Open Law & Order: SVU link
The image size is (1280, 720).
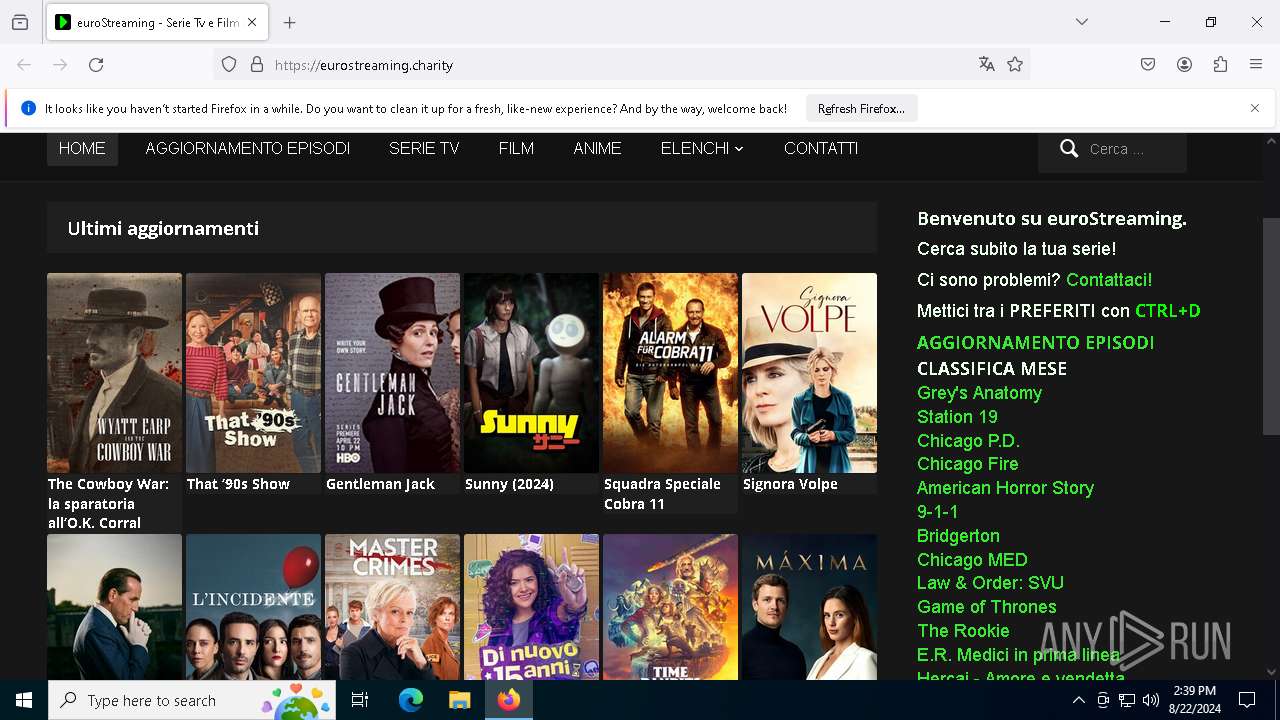pos(990,583)
